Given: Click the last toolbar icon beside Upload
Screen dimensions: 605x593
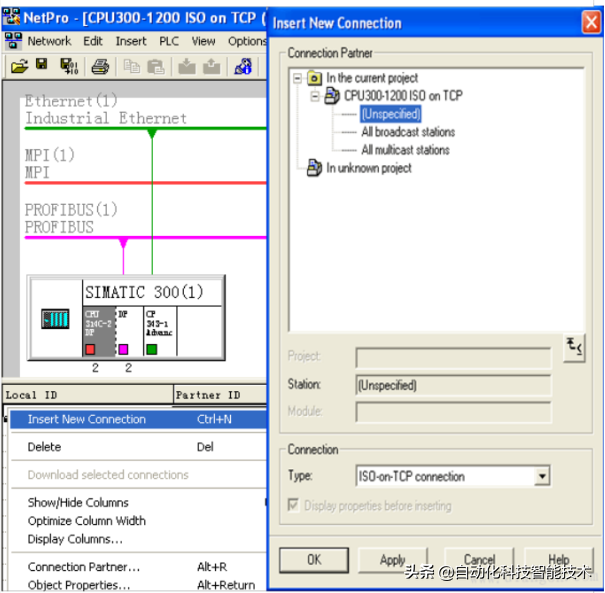Looking at the screenshot, I should (242, 66).
